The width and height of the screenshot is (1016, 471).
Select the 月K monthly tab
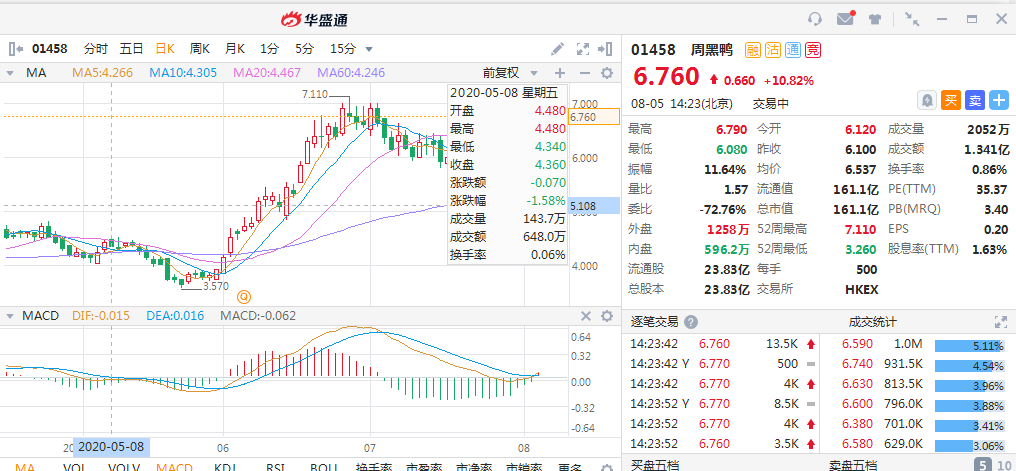(235, 49)
